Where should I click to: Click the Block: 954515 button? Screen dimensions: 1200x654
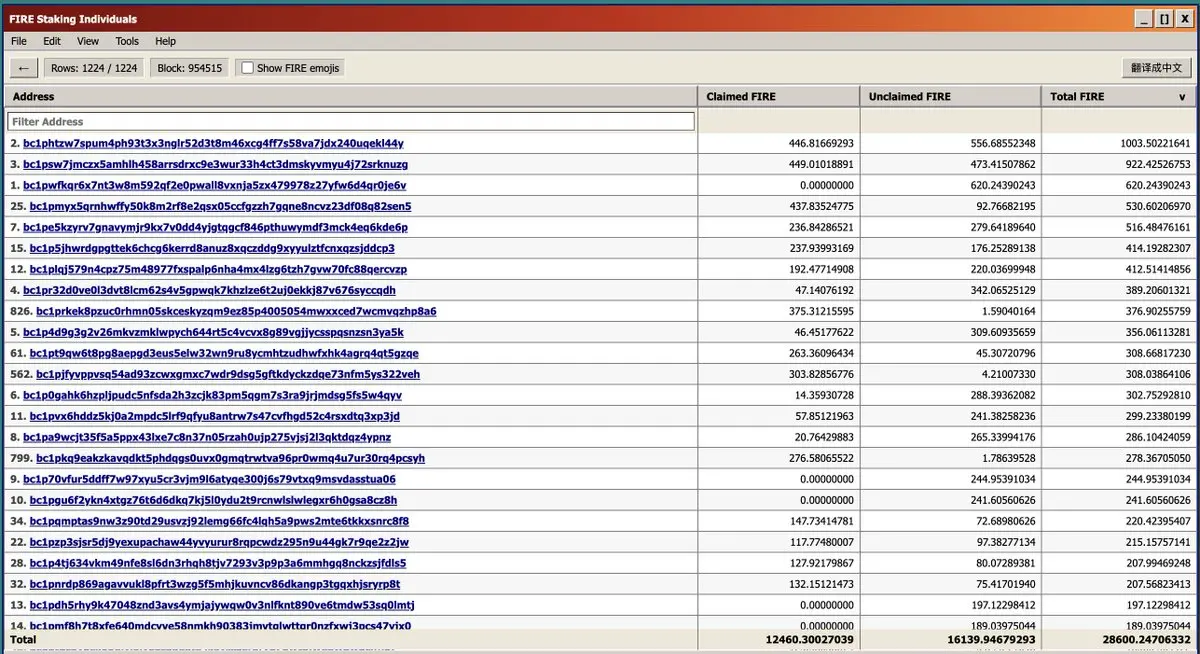[190, 68]
